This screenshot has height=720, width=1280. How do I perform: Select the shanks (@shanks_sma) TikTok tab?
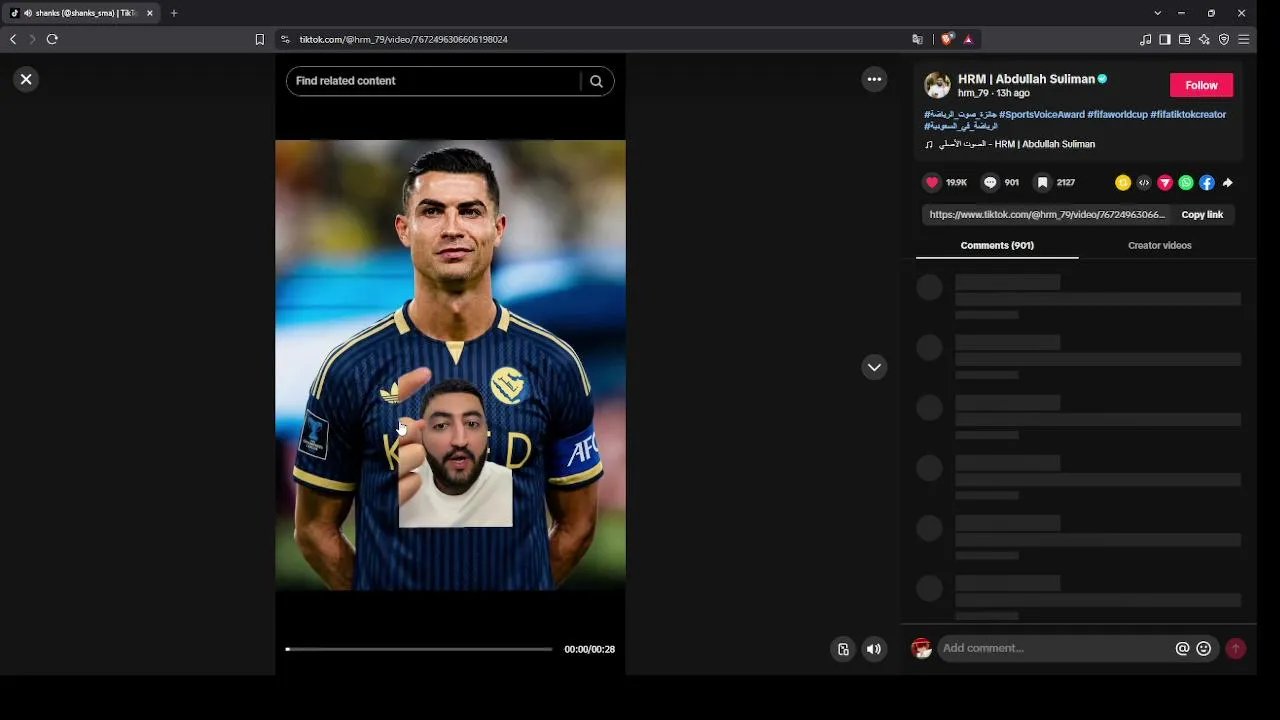(x=80, y=13)
